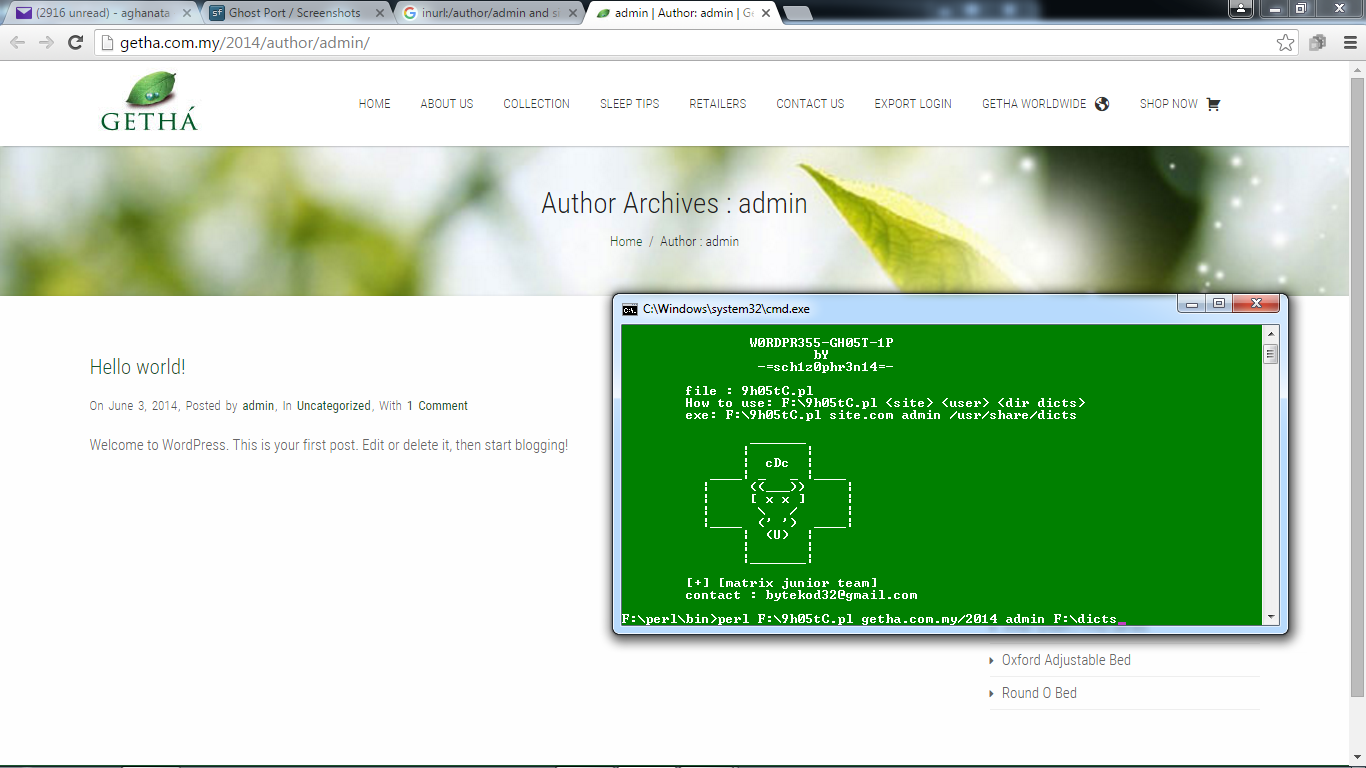Minimize the cmd.exe window
Image resolution: width=1366 pixels, height=768 pixels.
[1192, 304]
